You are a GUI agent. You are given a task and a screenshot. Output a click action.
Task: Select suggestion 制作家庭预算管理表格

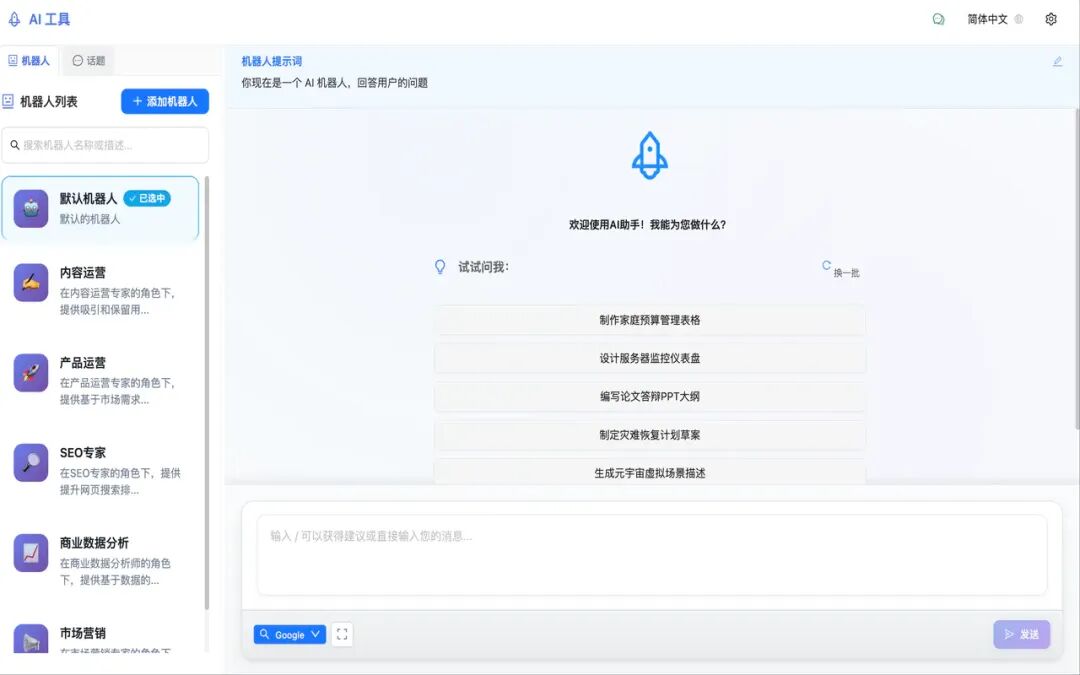pyautogui.click(x=650, y=320)
